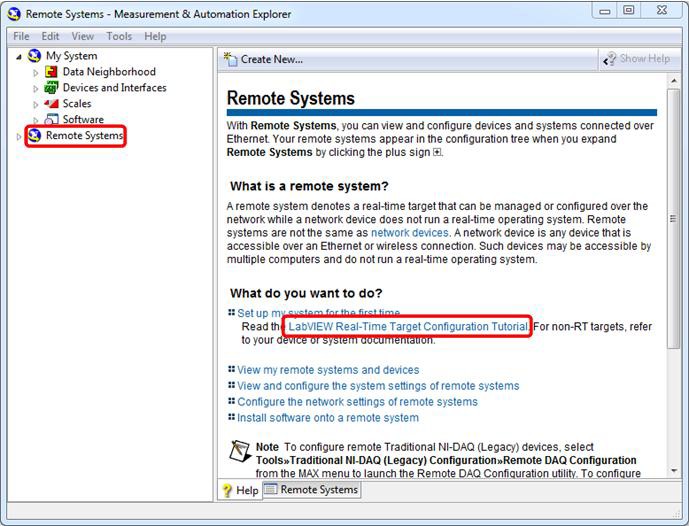Click the Create New document icon

click(230, 59)
